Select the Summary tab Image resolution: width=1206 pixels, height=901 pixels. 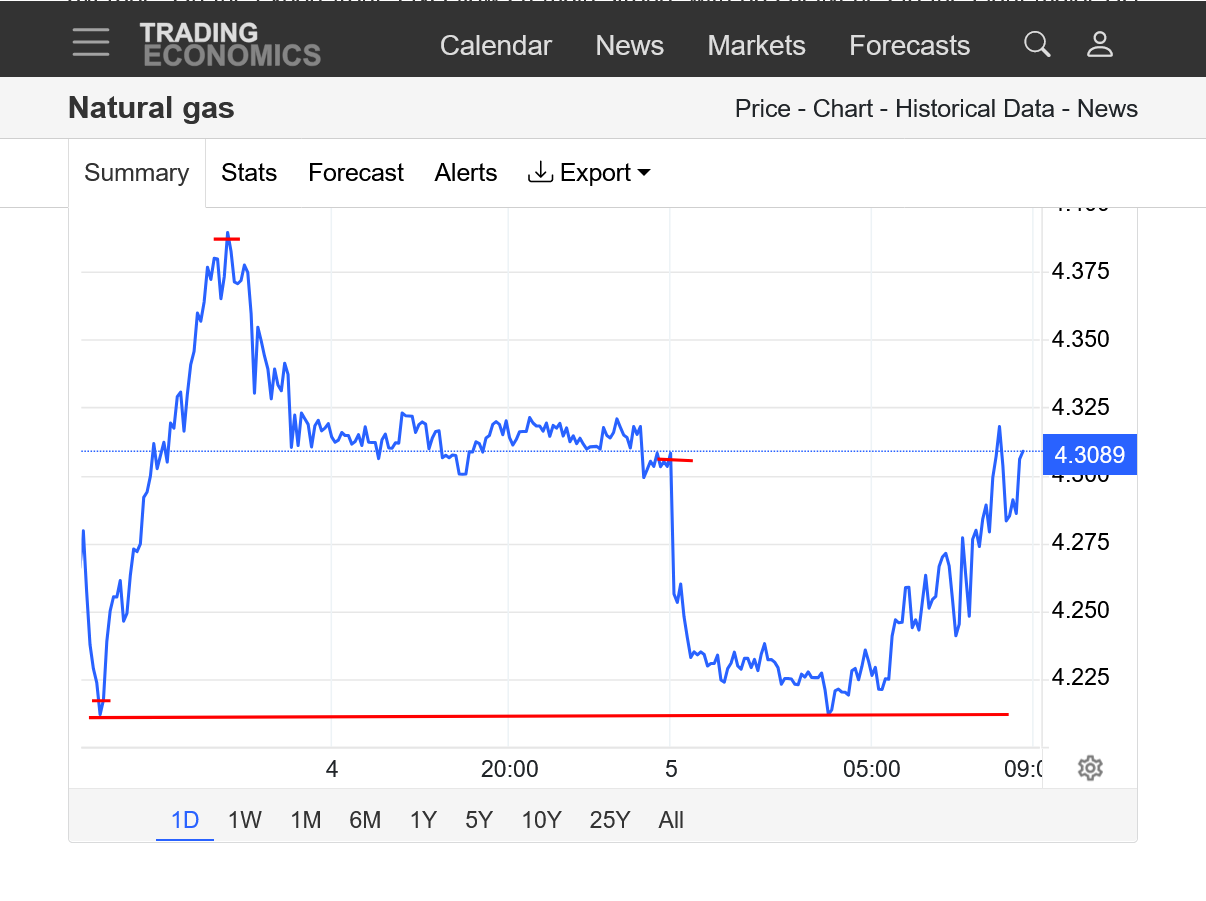[137, 173]
